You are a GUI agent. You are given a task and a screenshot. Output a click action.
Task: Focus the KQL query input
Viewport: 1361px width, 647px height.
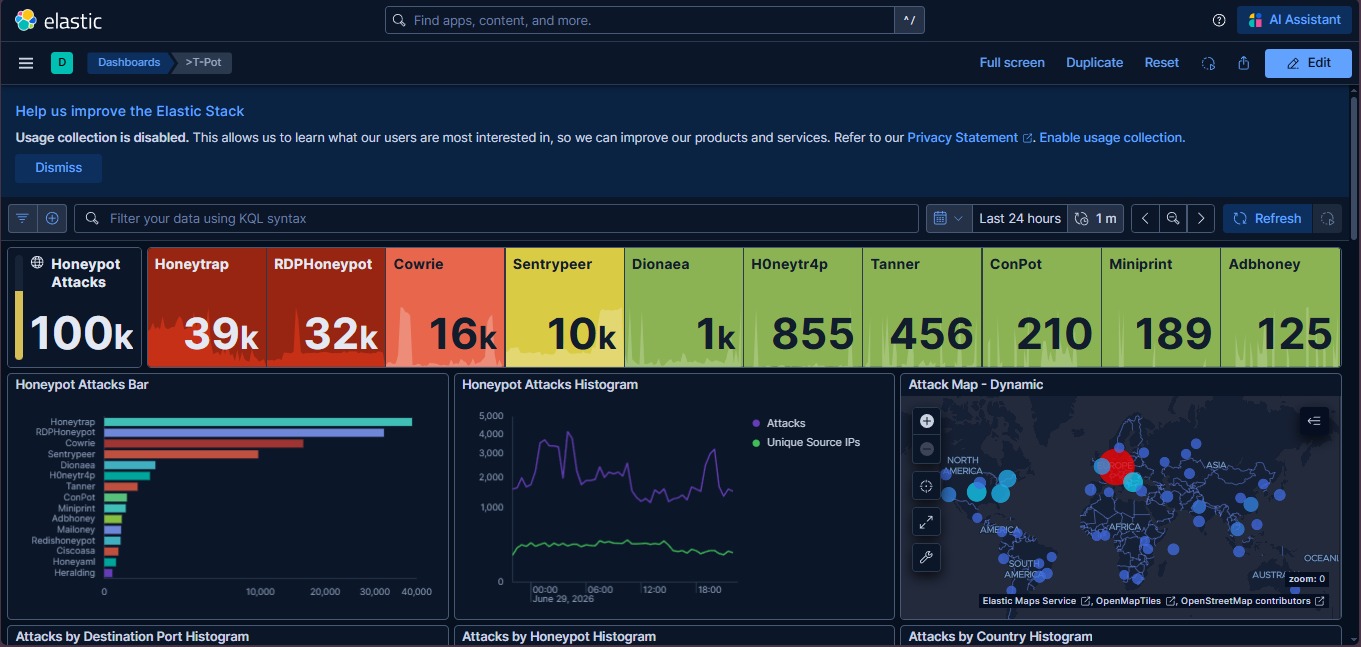(497, 218)
